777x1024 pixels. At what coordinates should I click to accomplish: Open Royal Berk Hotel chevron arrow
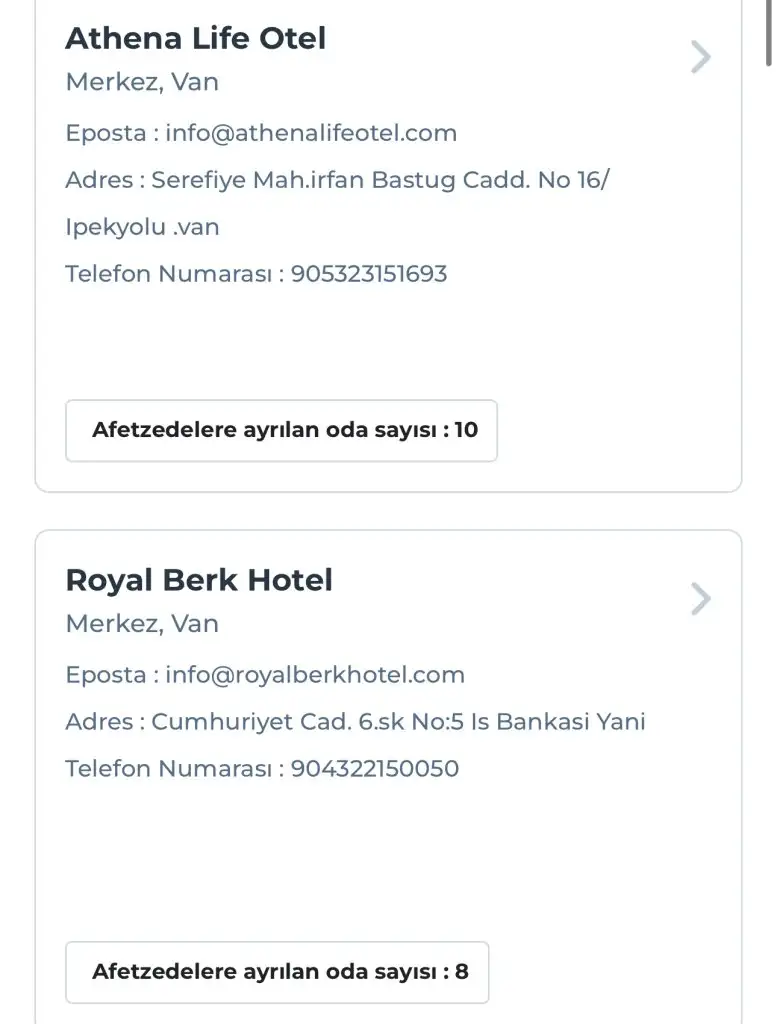(701, 599)
